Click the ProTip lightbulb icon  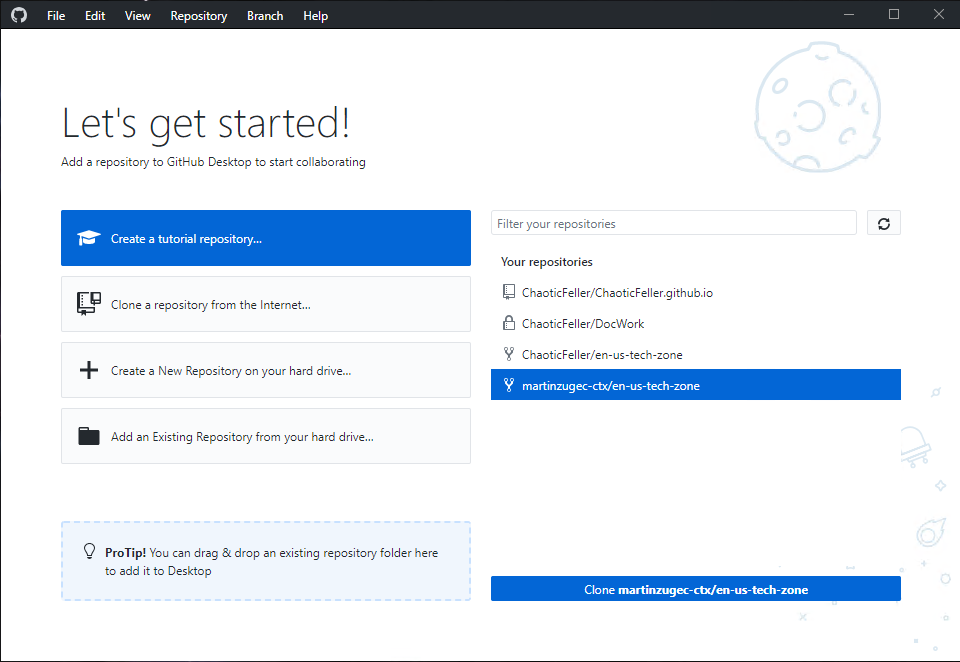coord(89,550)
